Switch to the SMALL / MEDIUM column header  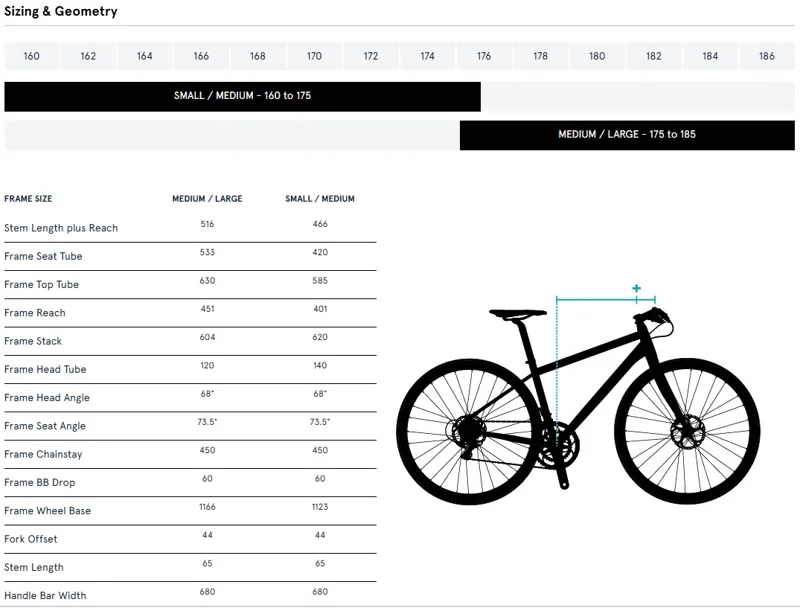click(320, 199)
